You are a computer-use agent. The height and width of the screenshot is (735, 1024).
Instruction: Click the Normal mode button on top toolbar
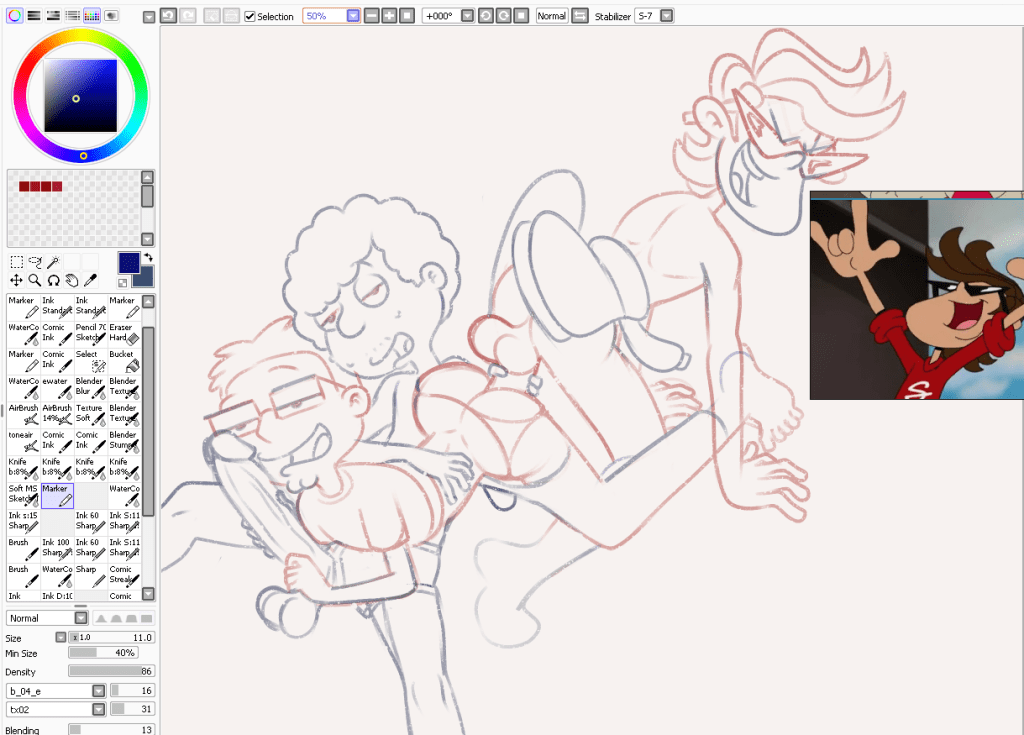click(x=551, y=15)
